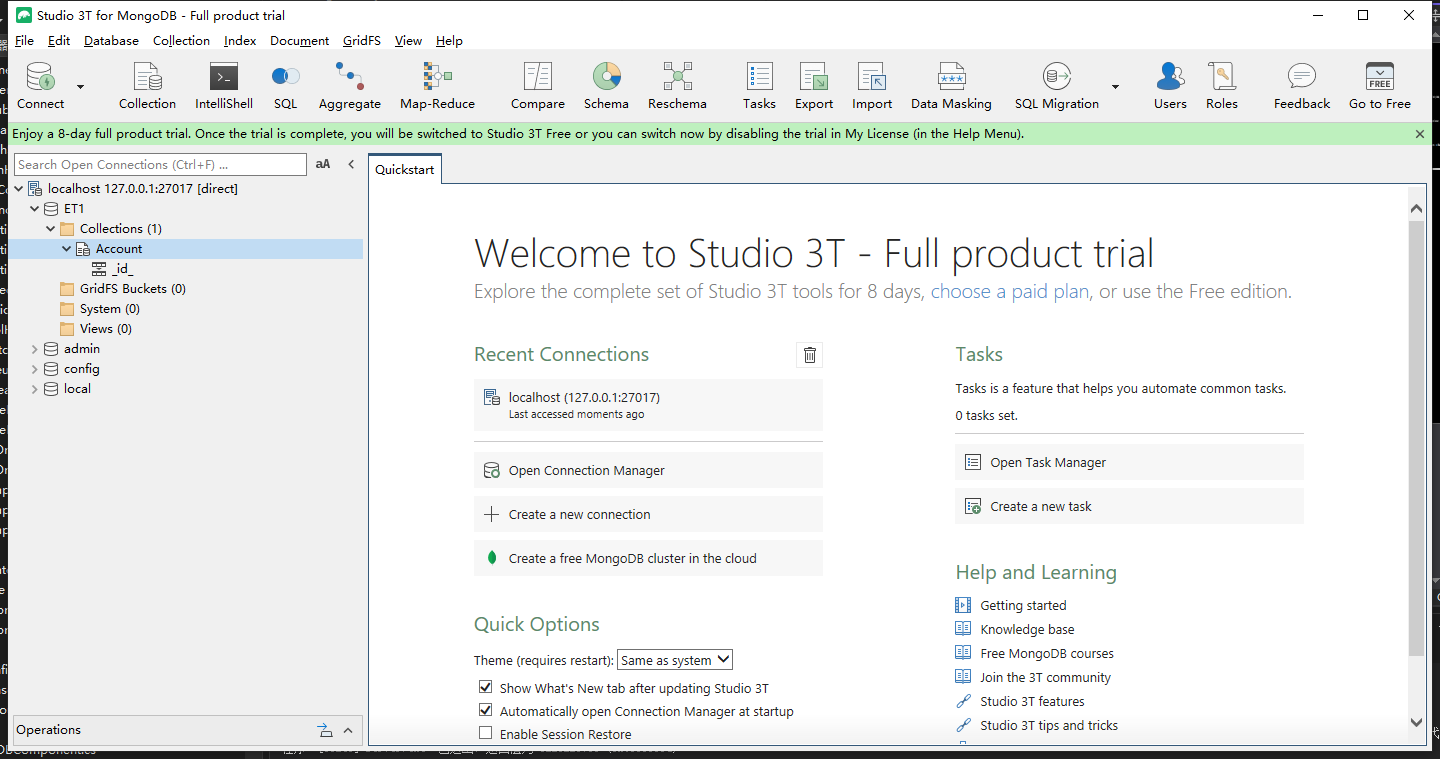The image size is (1440, 759).
Task: Open the SQL Migration tool
Action: click(x=1056, y=86)
